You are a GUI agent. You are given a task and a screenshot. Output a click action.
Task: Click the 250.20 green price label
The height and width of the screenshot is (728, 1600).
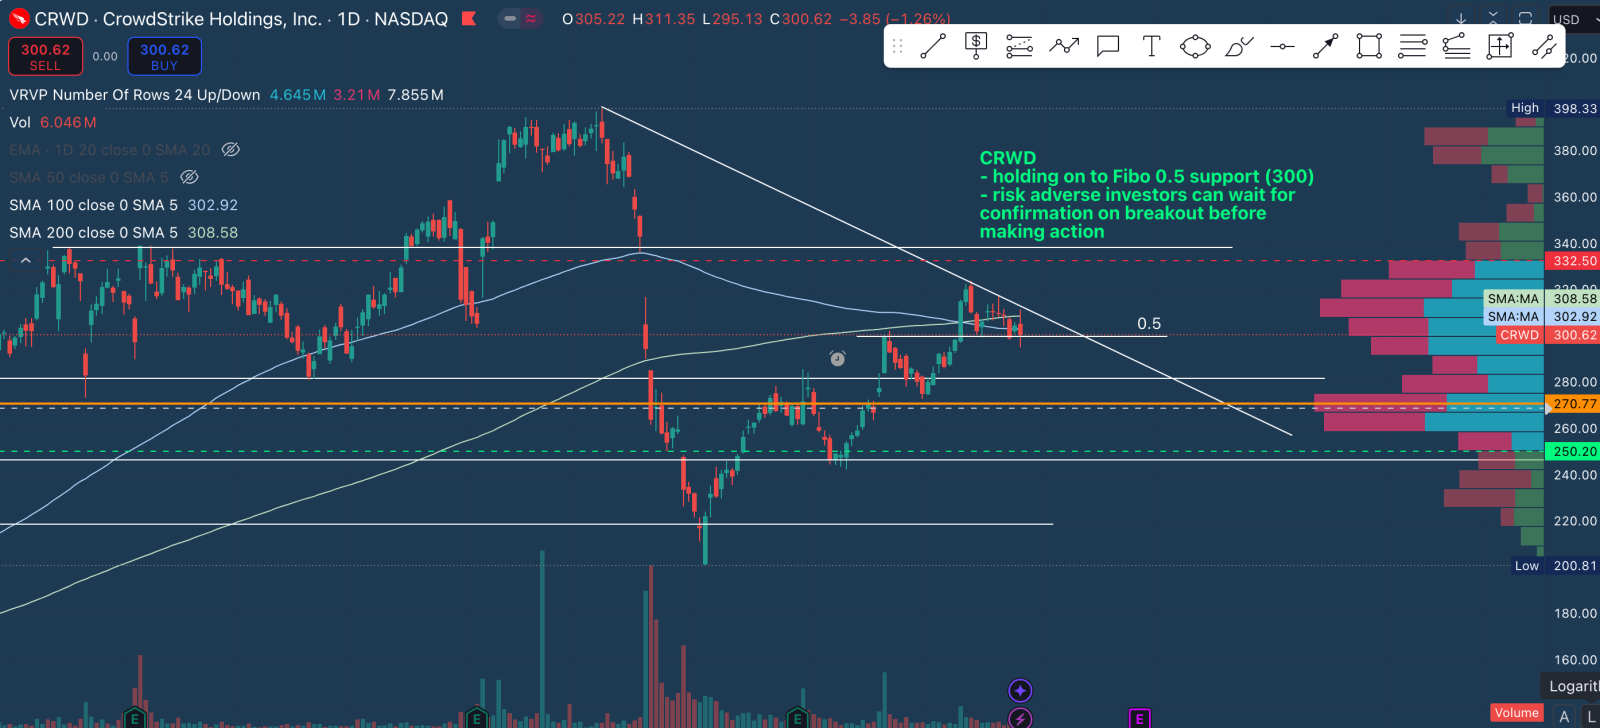1574,451
